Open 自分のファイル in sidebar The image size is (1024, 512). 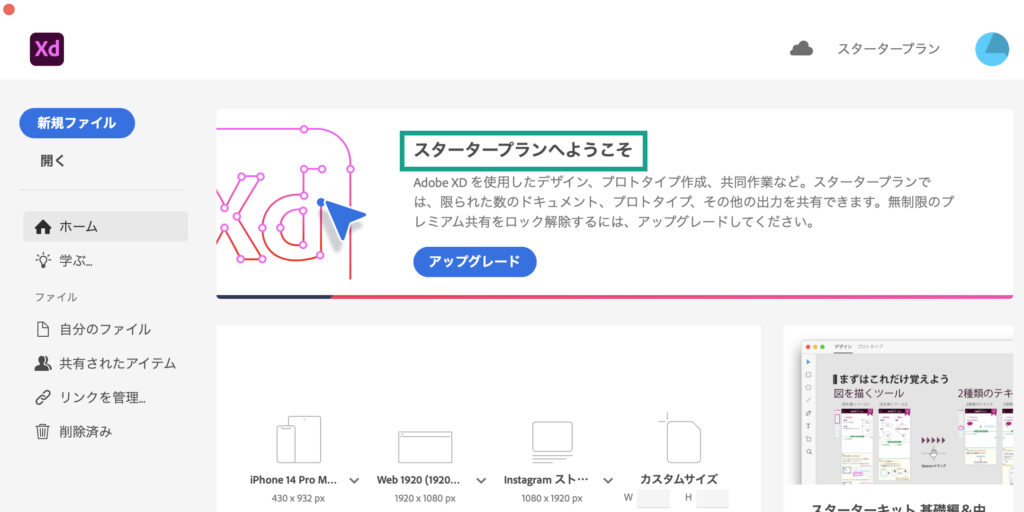point(105,329)
